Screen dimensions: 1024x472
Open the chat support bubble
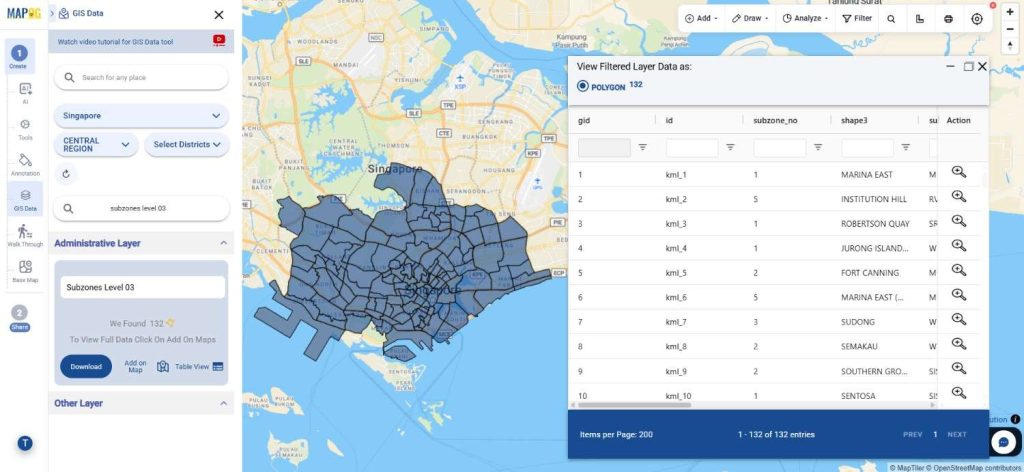1004,442
